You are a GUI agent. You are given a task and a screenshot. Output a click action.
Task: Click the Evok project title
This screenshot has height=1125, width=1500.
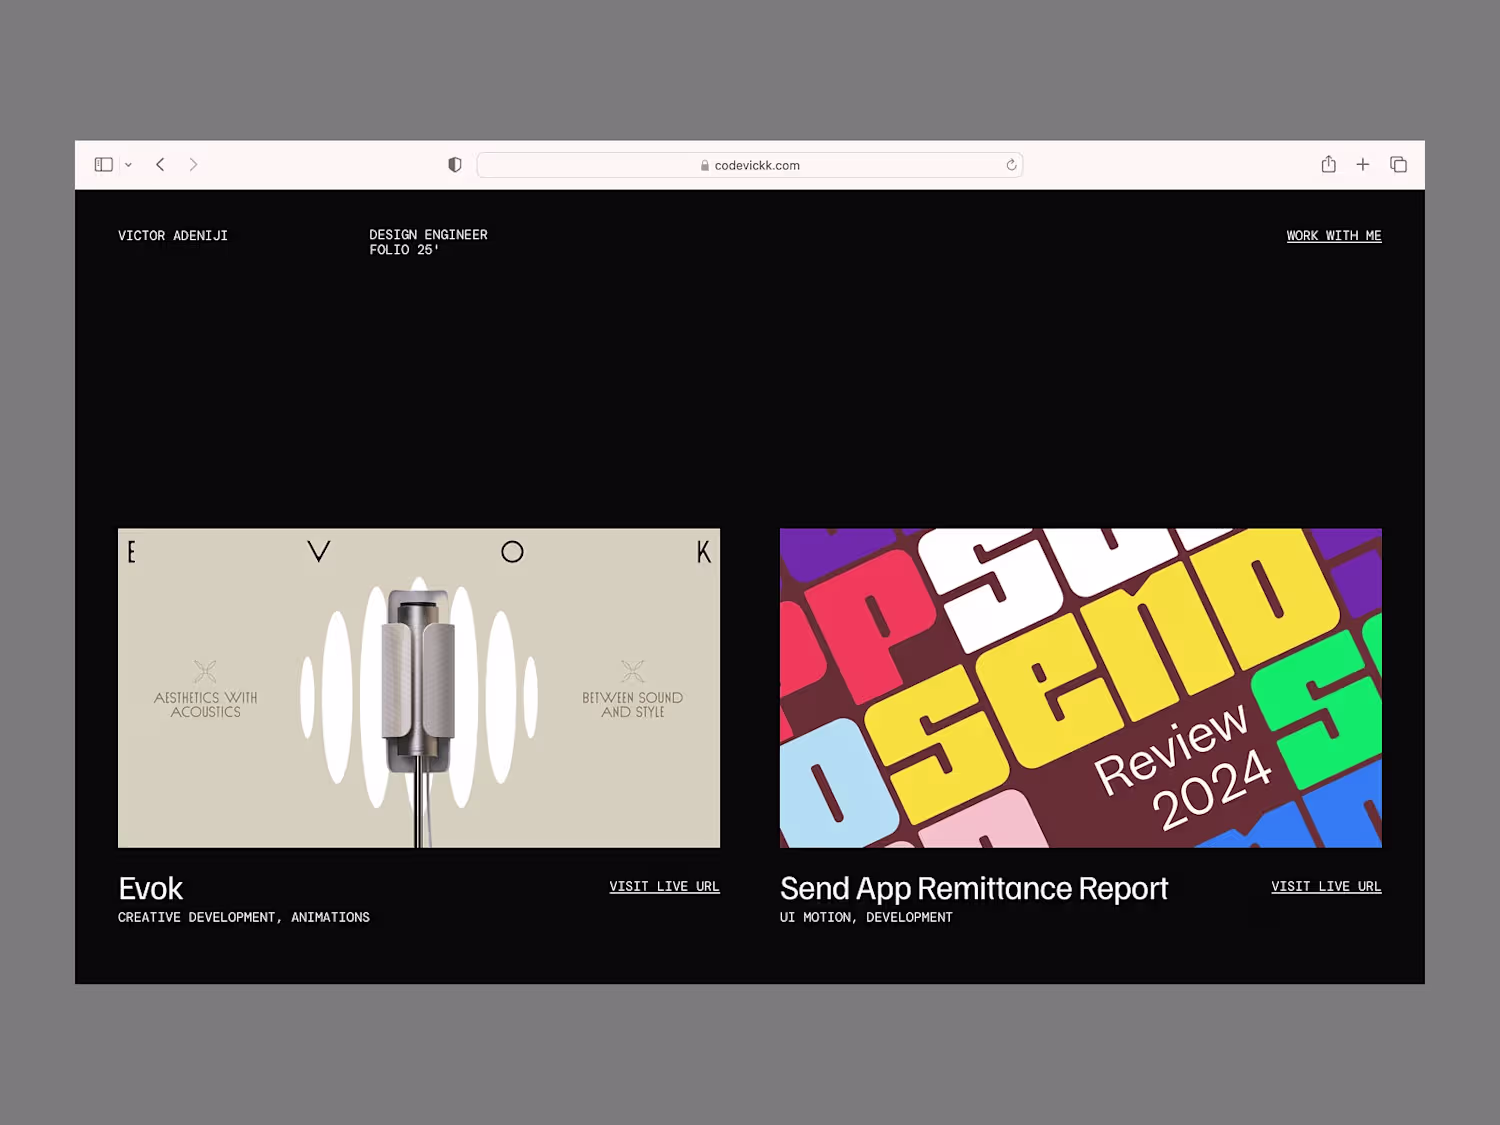coord(151,888)
